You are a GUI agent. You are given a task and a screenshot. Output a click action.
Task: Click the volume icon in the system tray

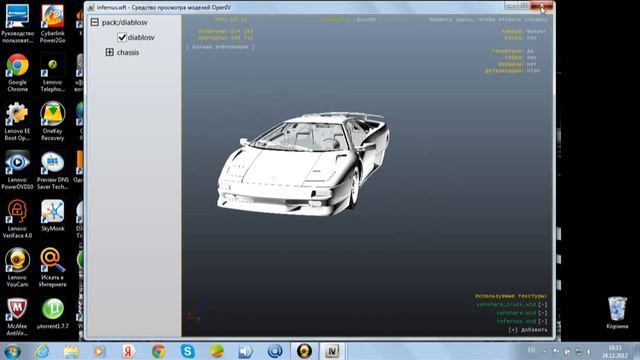point(589,351)
